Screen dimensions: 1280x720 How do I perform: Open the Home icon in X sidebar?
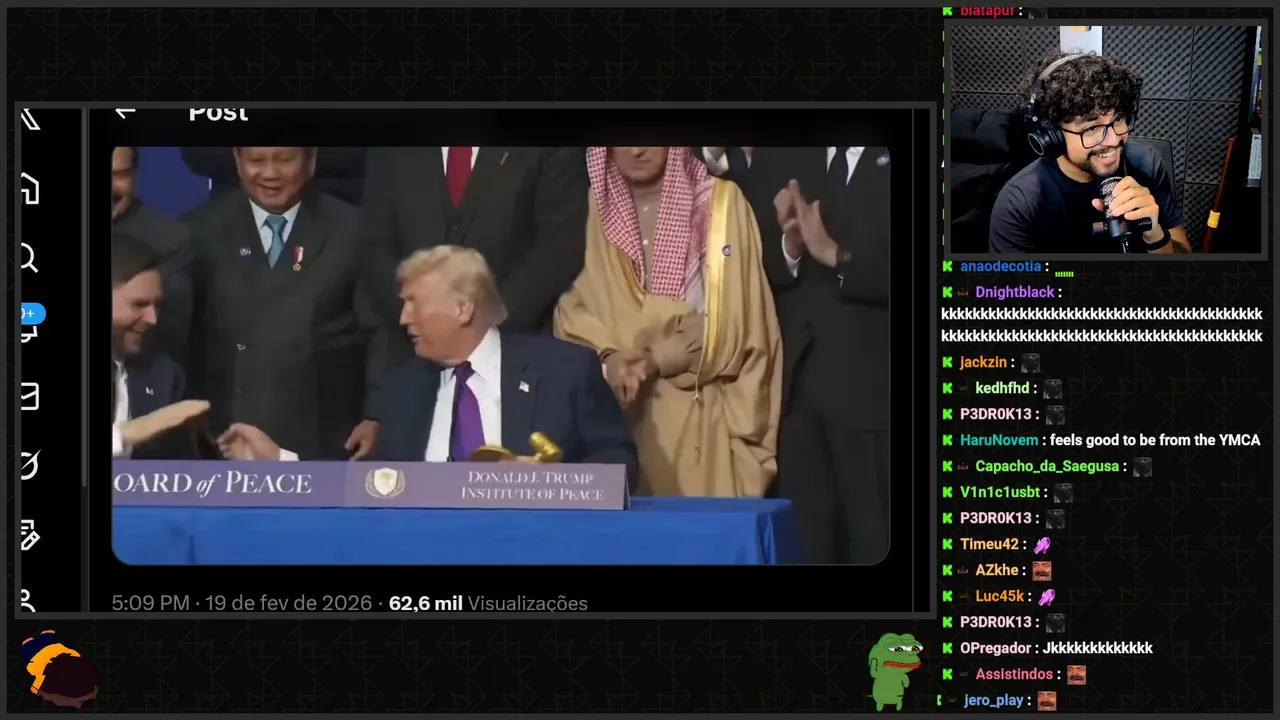30,189
